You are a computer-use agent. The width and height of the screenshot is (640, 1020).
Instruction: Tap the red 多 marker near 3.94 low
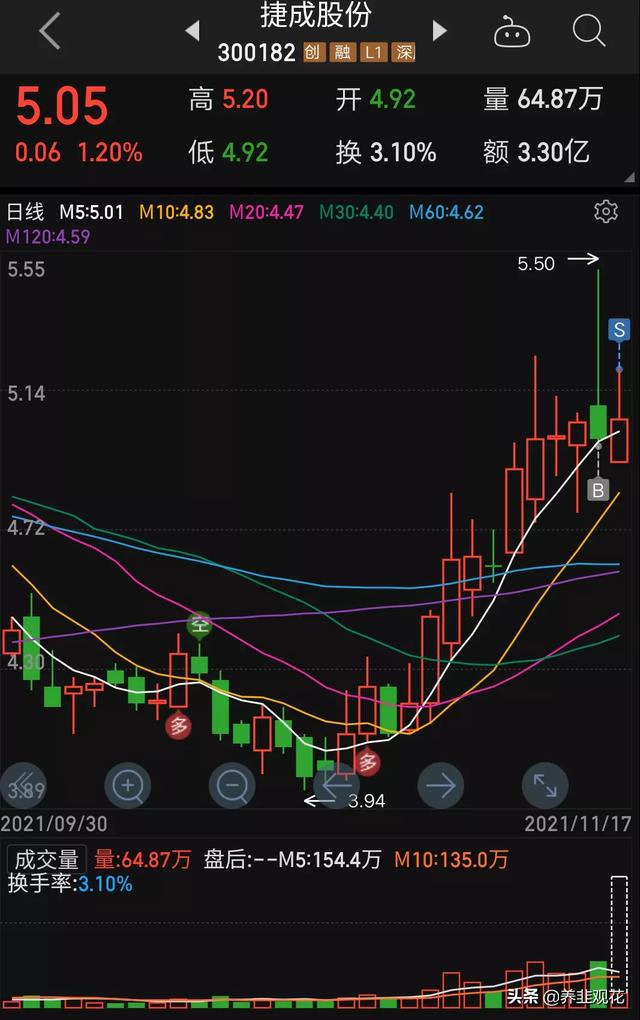tap(367, 761)
